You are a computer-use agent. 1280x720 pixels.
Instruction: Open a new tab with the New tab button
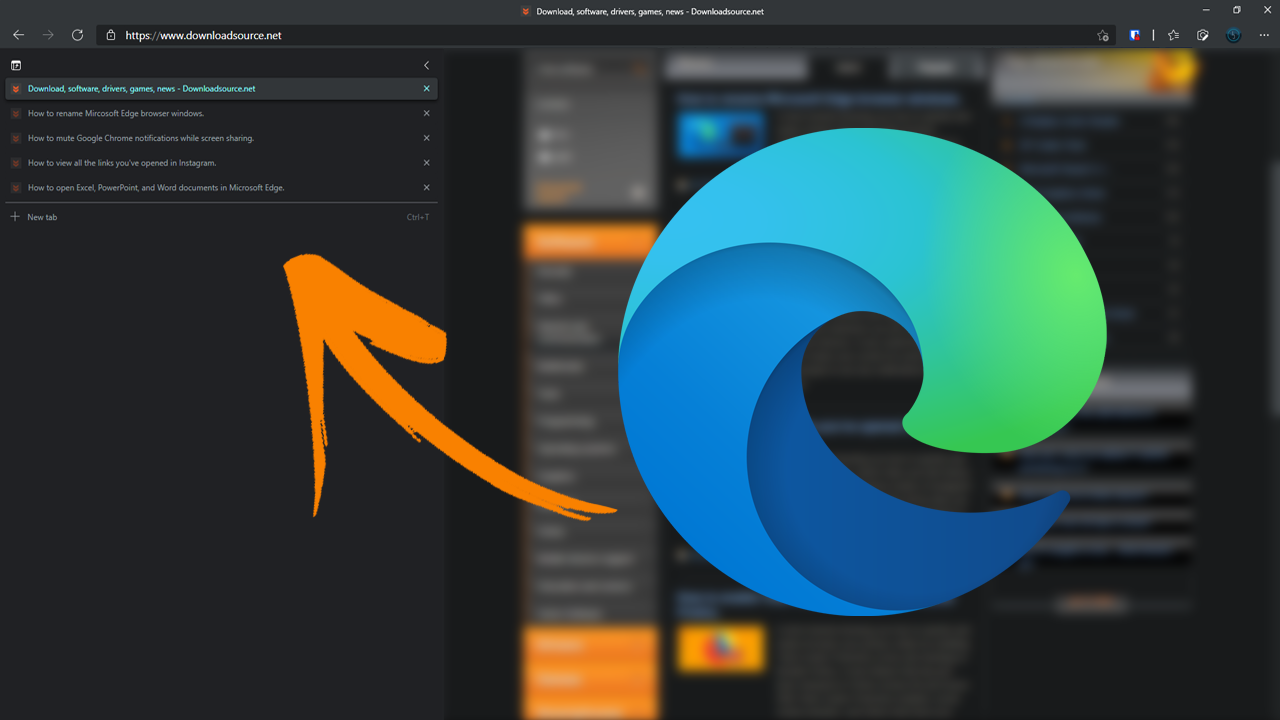point(222,217)
